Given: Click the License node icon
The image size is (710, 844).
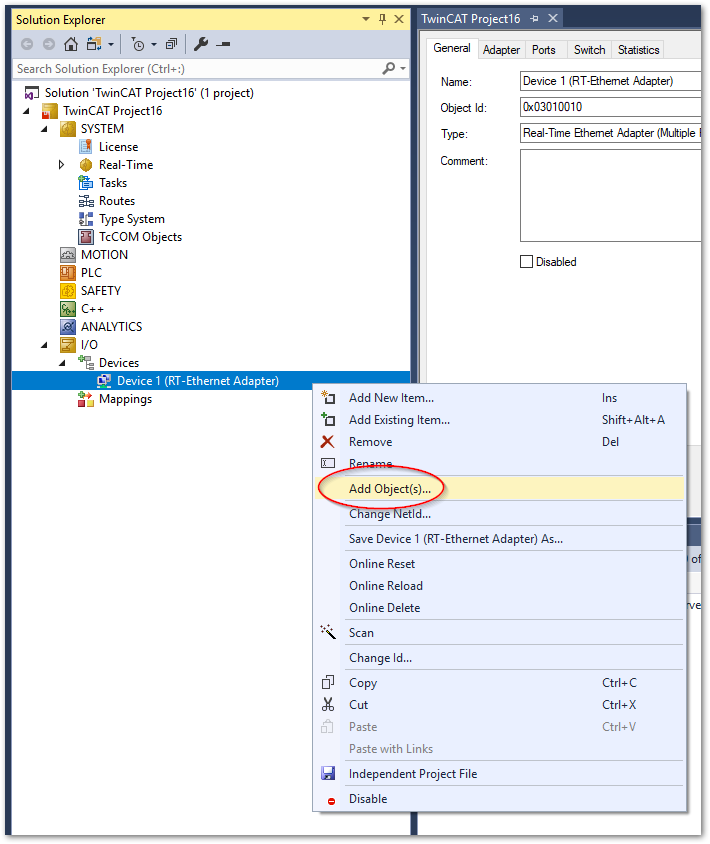Looking at the screenshot, I should (86, 146).
